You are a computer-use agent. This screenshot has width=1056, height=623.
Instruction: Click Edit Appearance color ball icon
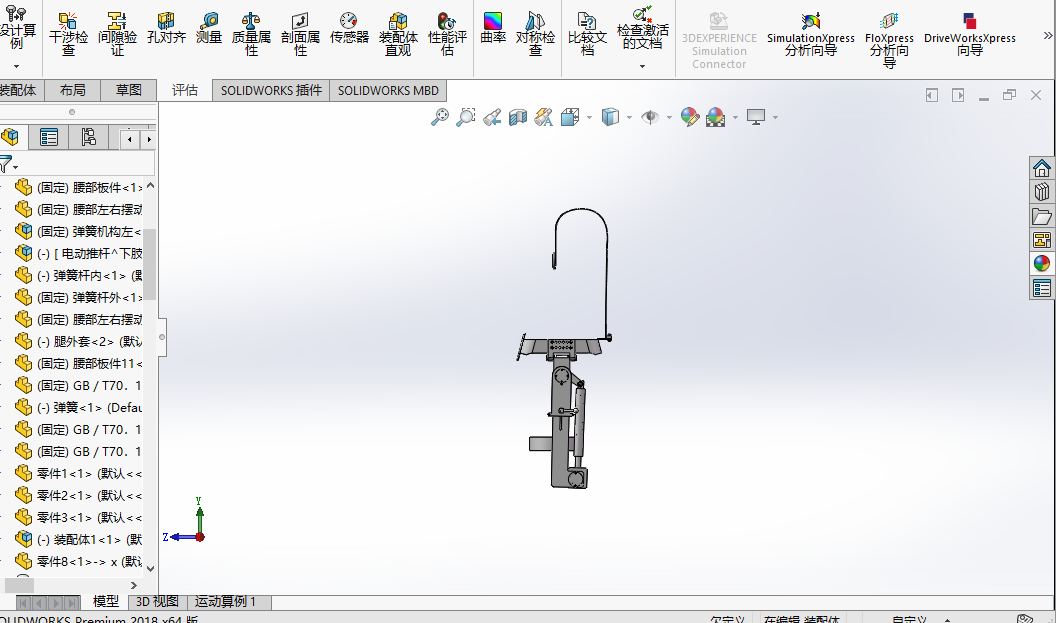pyautogui.click(x=690, y=117)
